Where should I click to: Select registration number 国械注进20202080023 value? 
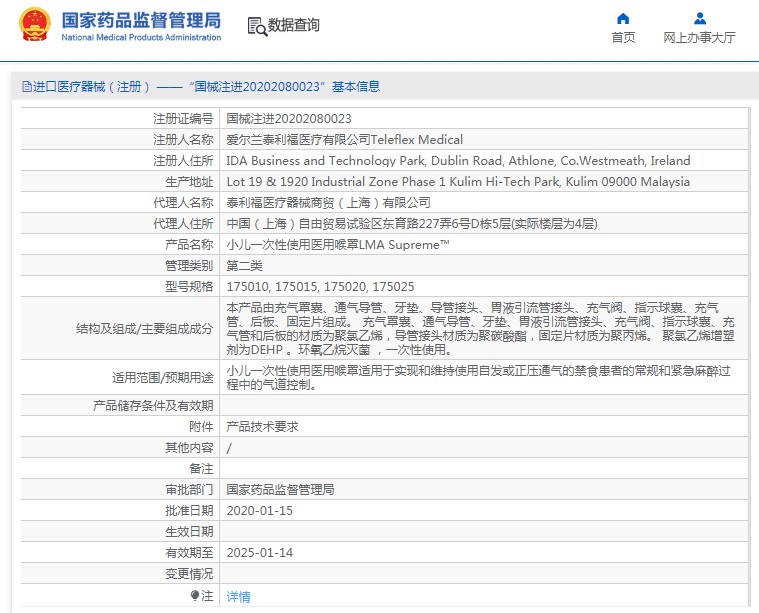tap(289, 119)
